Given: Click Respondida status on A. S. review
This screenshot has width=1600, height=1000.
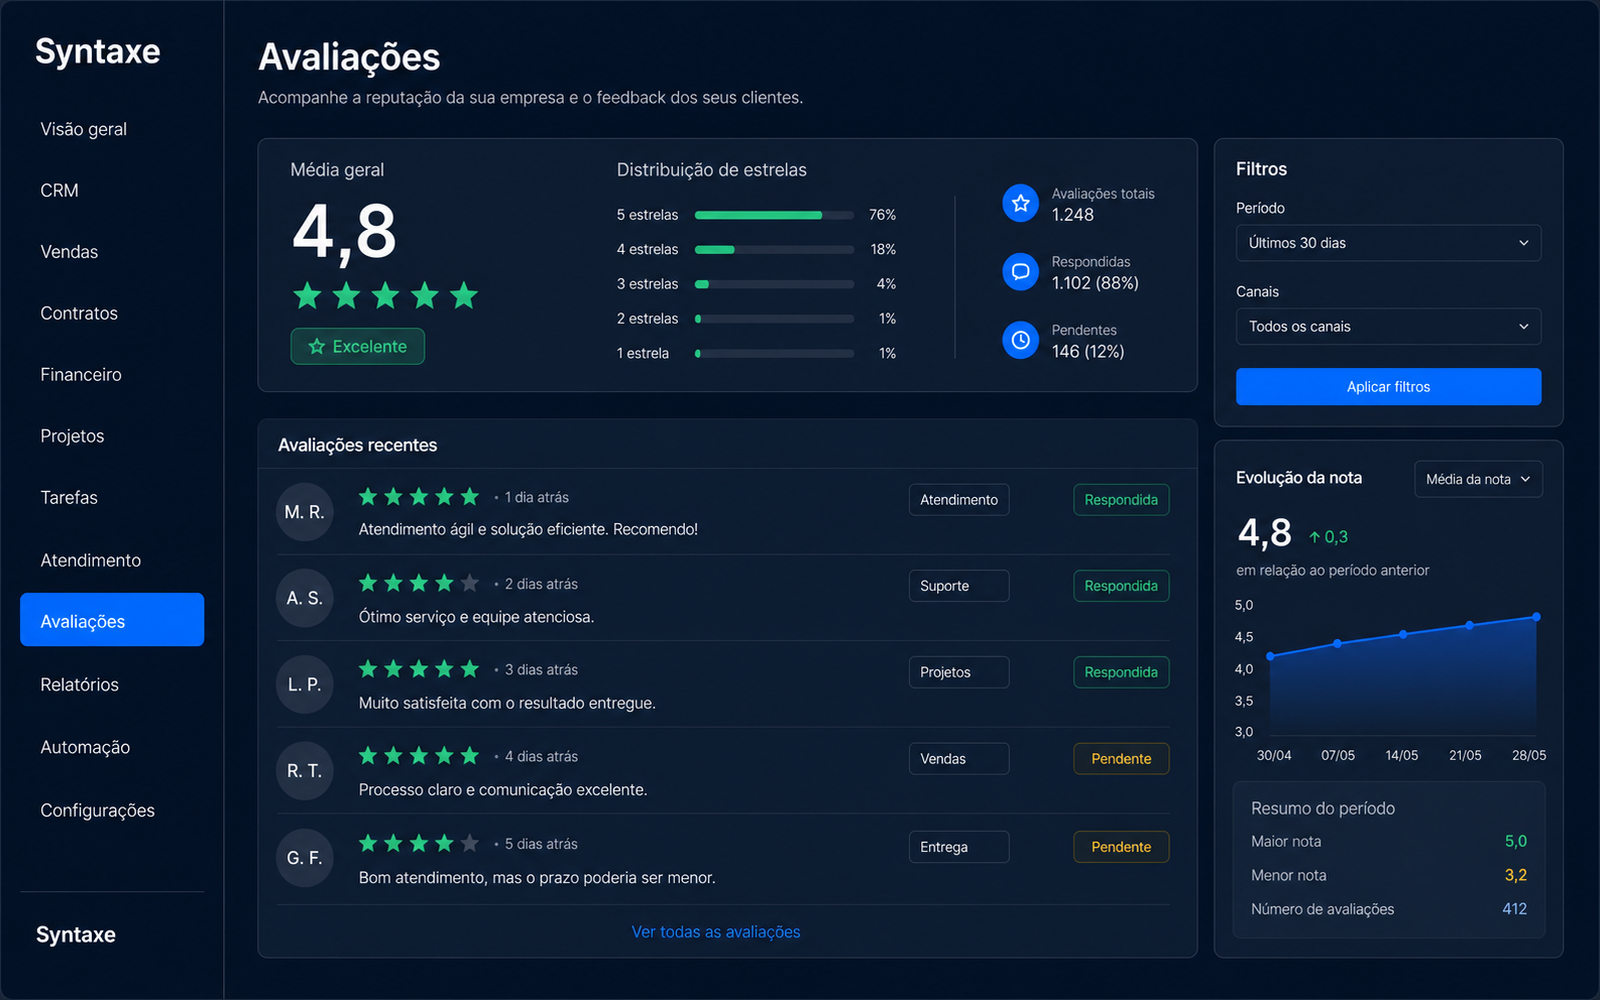Looking at the screenshot, I should pos(1121,585).
